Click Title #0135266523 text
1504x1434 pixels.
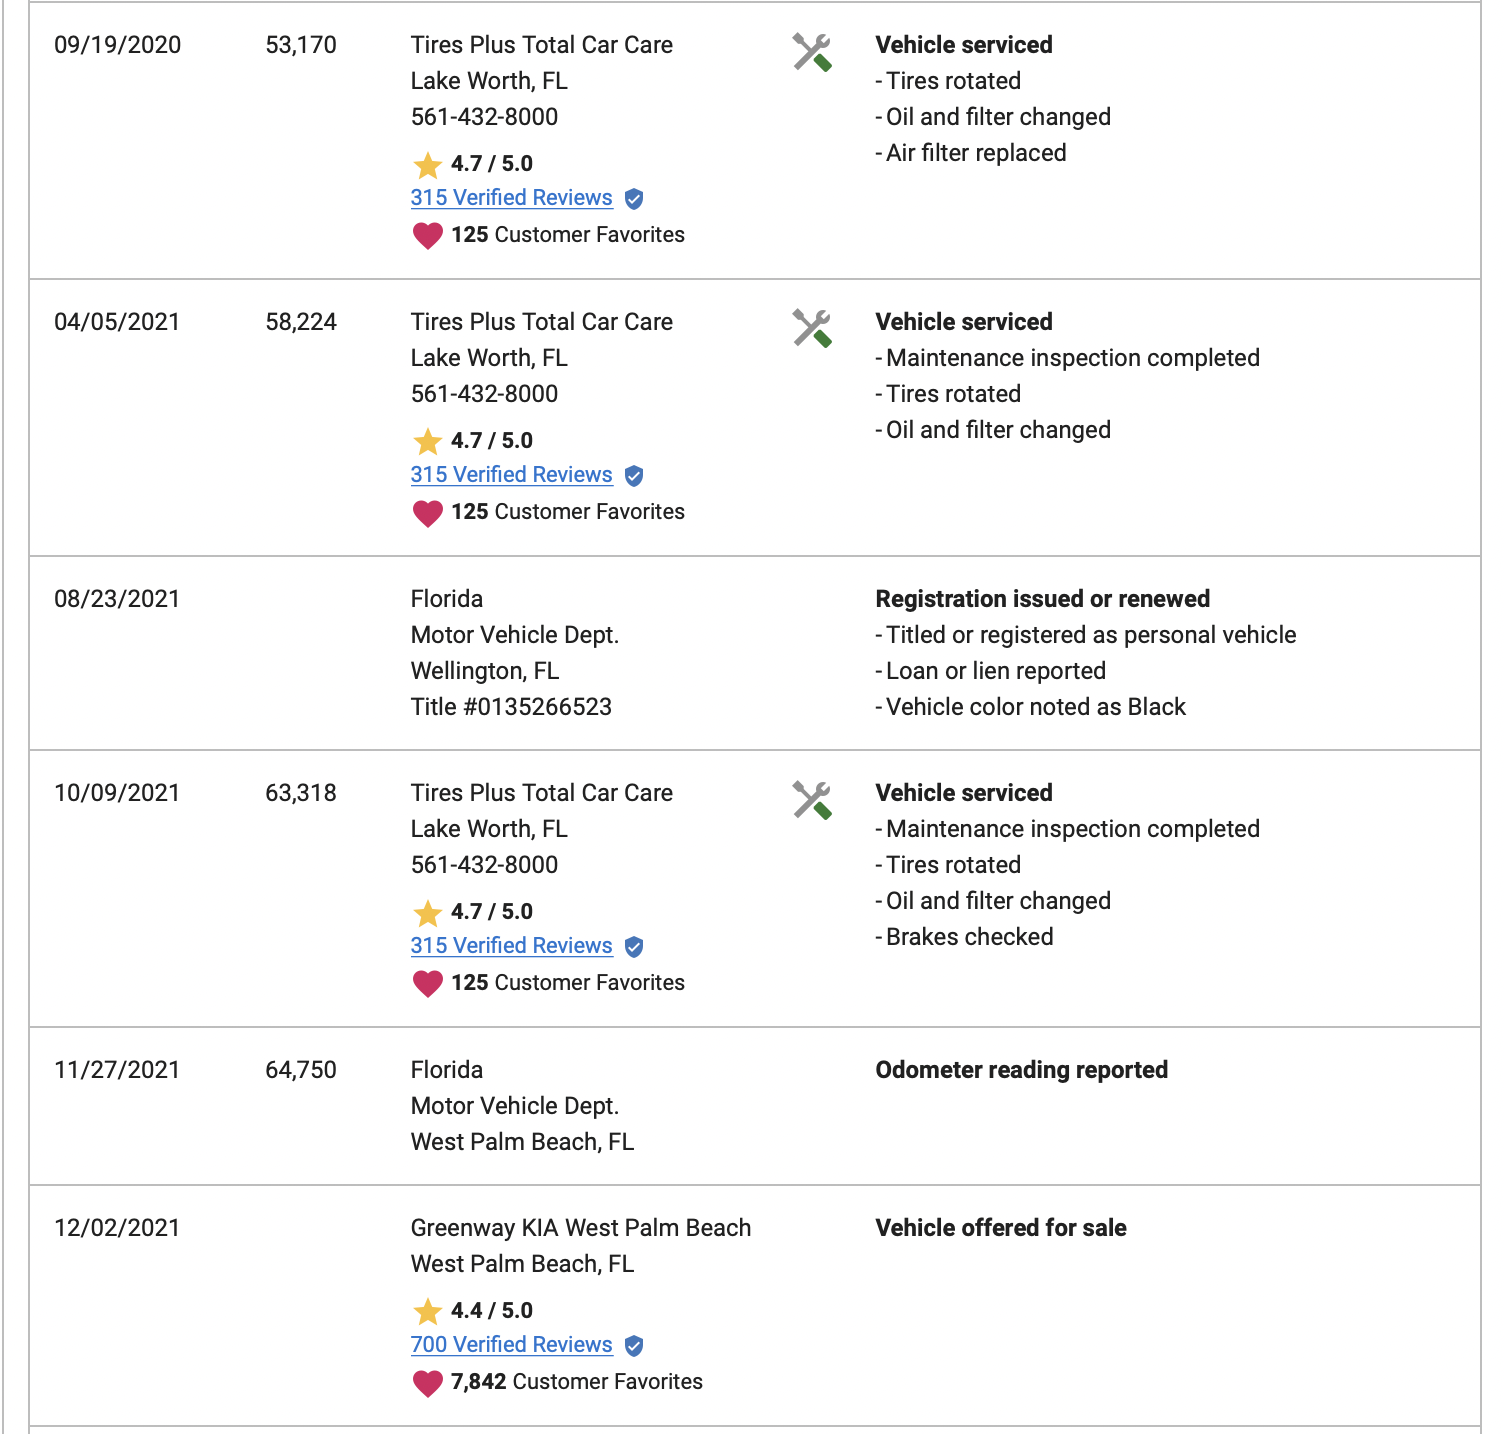(511, 707)
